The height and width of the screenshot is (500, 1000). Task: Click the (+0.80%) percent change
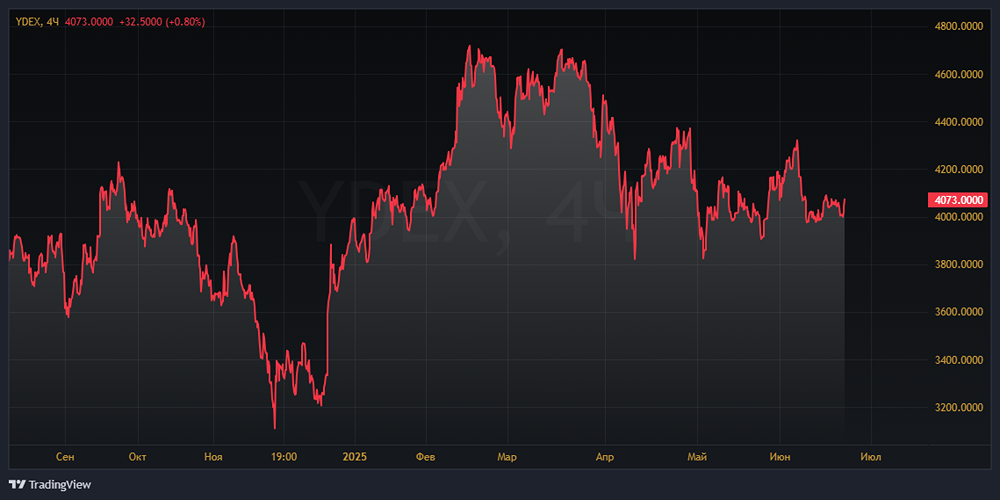[186, 22]
